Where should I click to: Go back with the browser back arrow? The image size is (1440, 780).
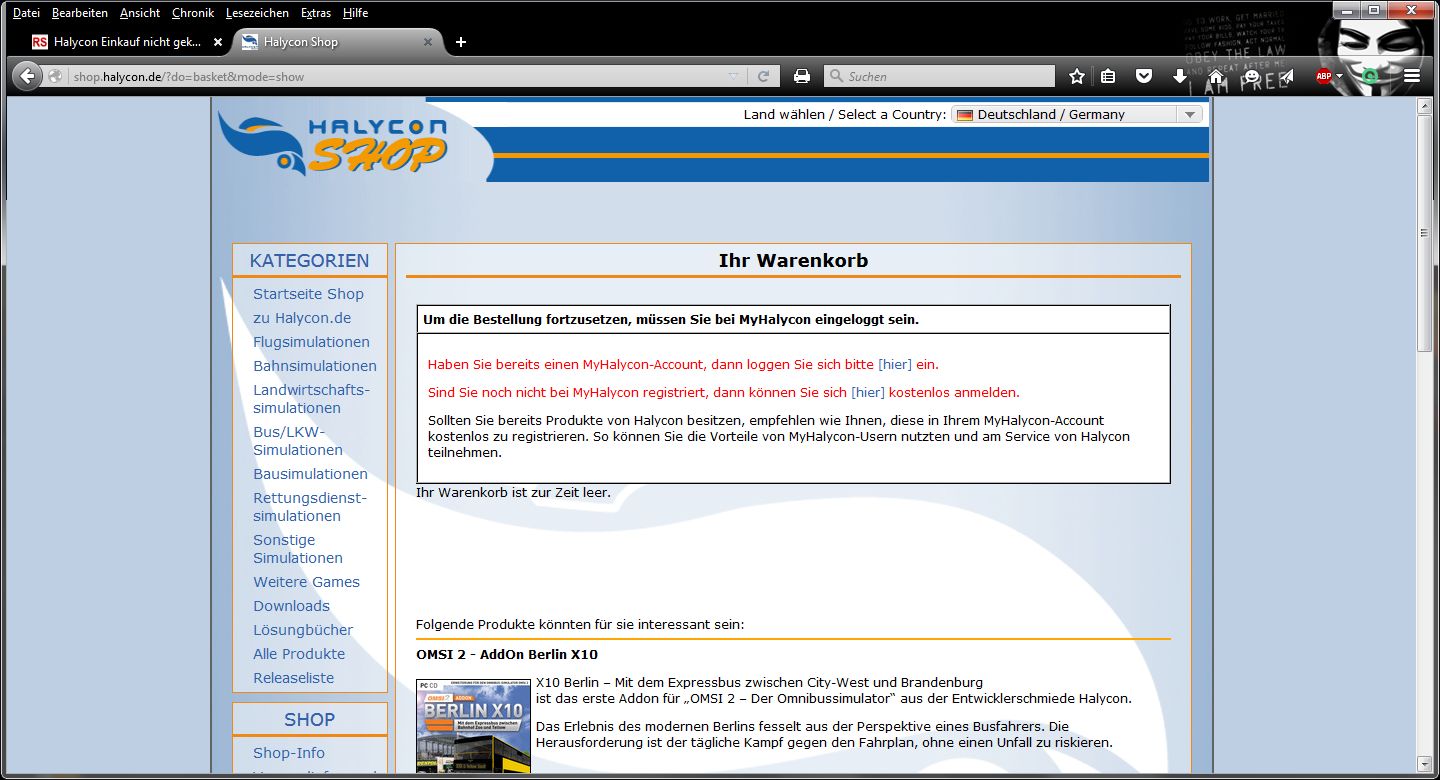27,76
